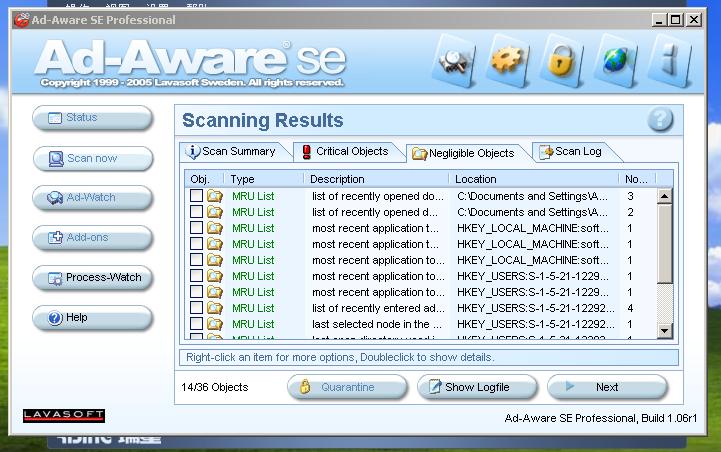The width and height of the screenshot is (721, 452).
Task: Click the '14/36 Objects' counter text
Action: [215, 387]
